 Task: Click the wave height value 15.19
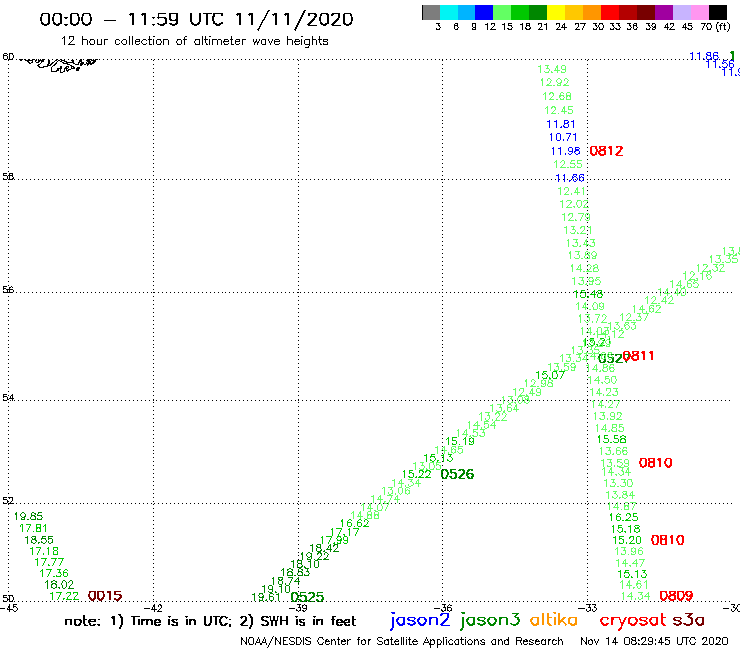coord(460,441)
